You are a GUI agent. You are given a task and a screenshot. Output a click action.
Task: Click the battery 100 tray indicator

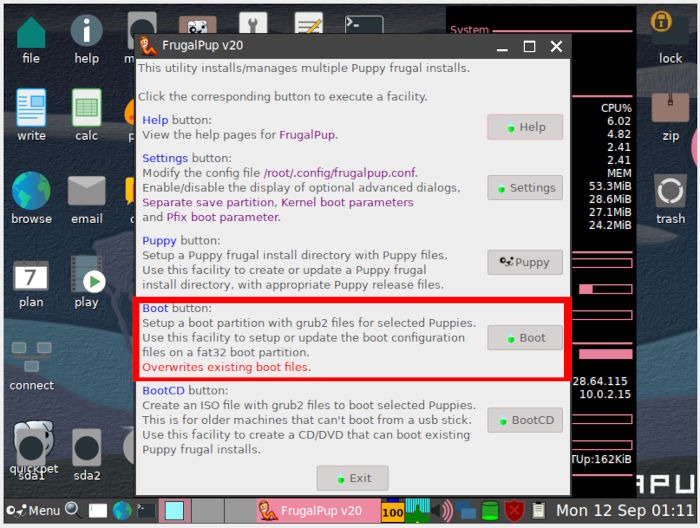[x=392, y=511]
